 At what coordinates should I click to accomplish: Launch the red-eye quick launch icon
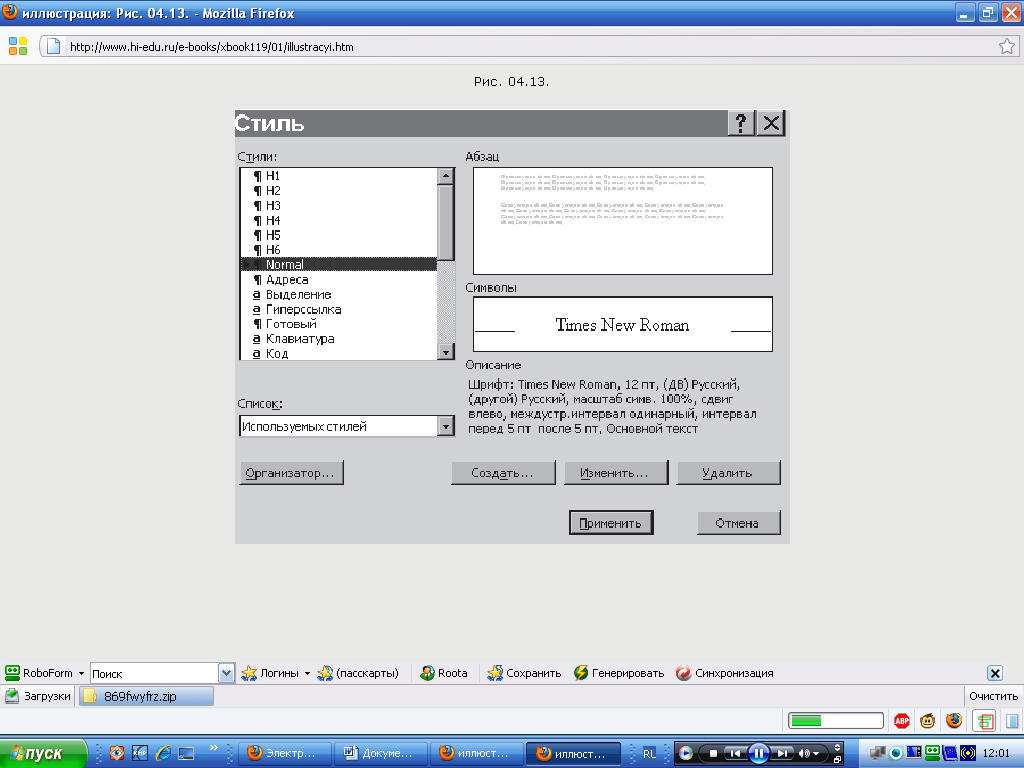[116, 753]
